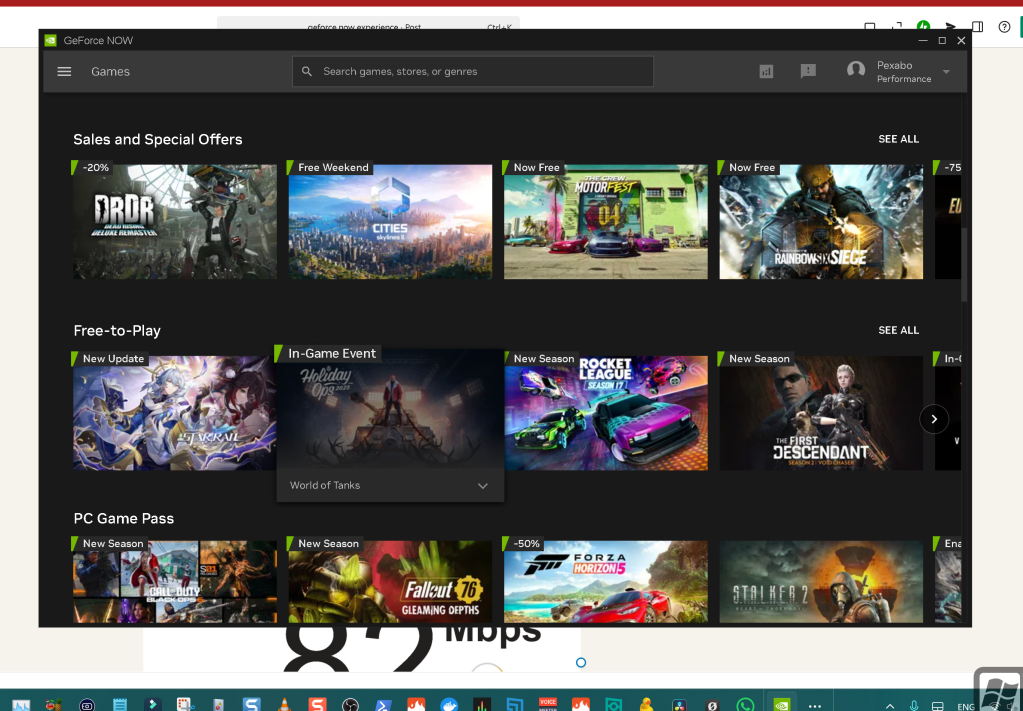Click the NVIDIA logo in title bar
Viewport: 1023px width, 711px height.
pyautogui.click(x=50, y=40)
